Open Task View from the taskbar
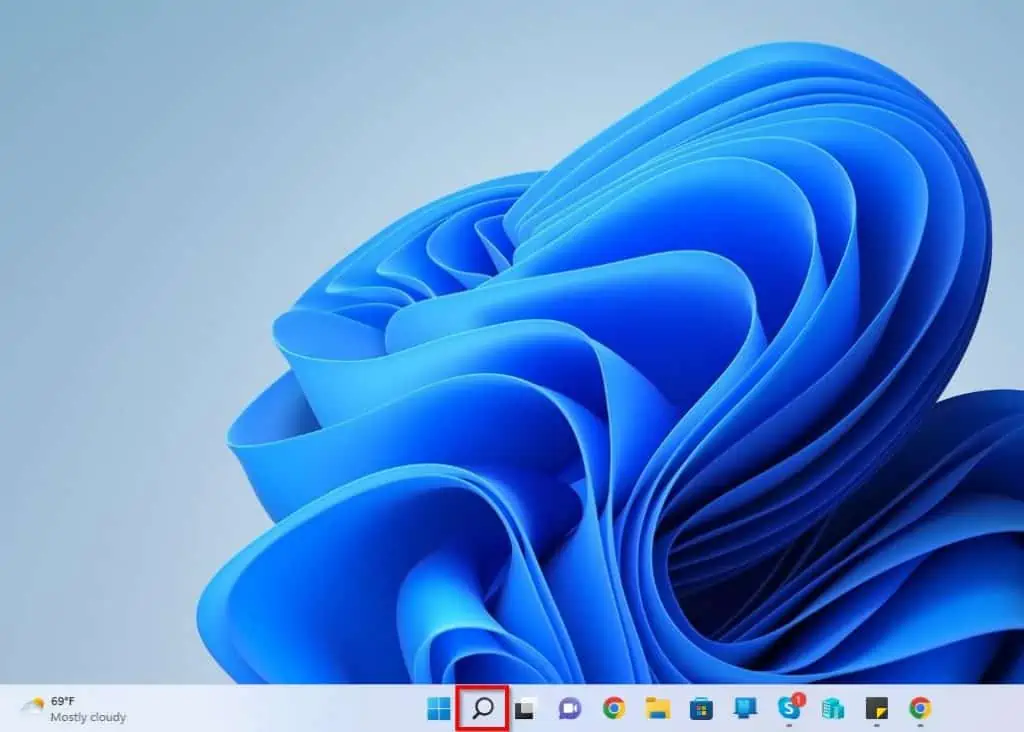Viewport: 1024px width, 732px height. [525, 709]
